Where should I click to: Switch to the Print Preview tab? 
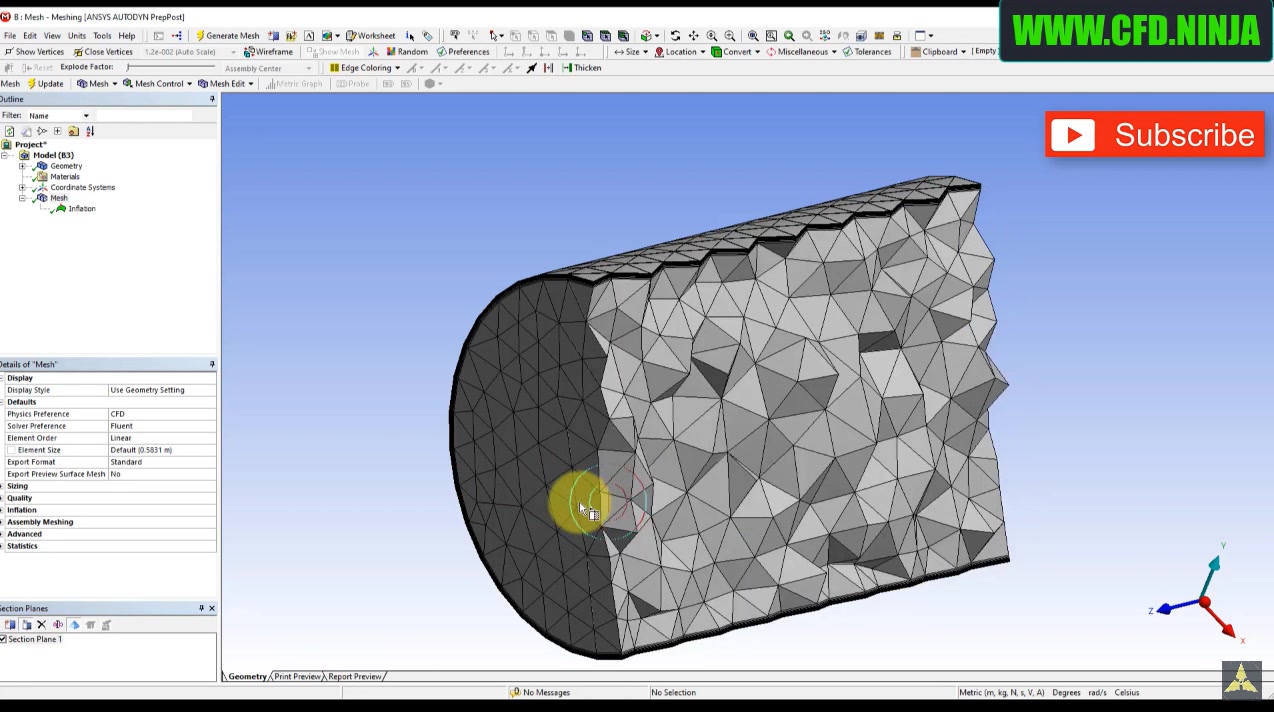coord(296,676)
